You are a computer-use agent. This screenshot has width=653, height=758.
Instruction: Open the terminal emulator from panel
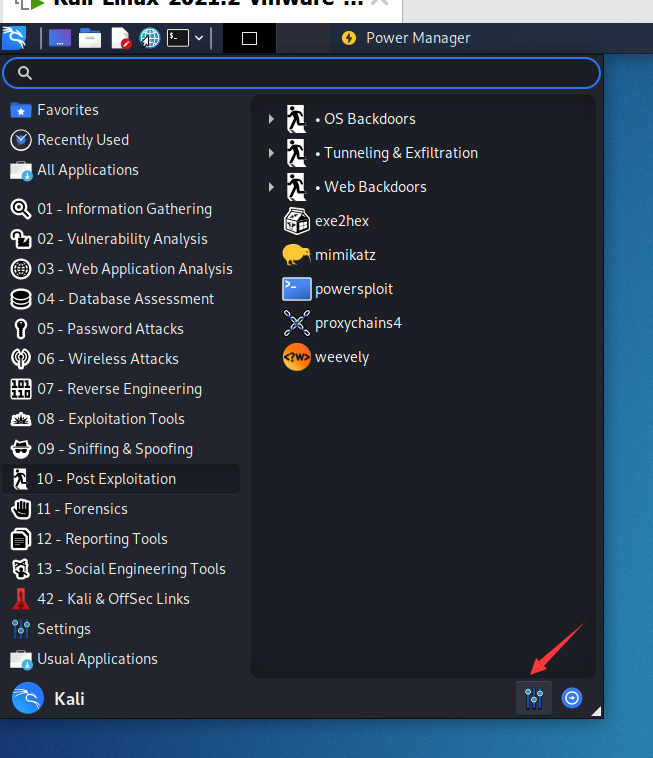pos(177,38)
